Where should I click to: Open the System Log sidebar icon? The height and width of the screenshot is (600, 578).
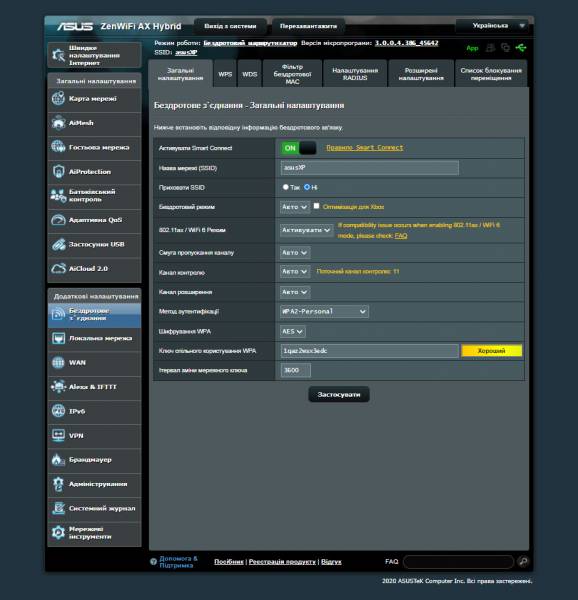pos(58,508)
